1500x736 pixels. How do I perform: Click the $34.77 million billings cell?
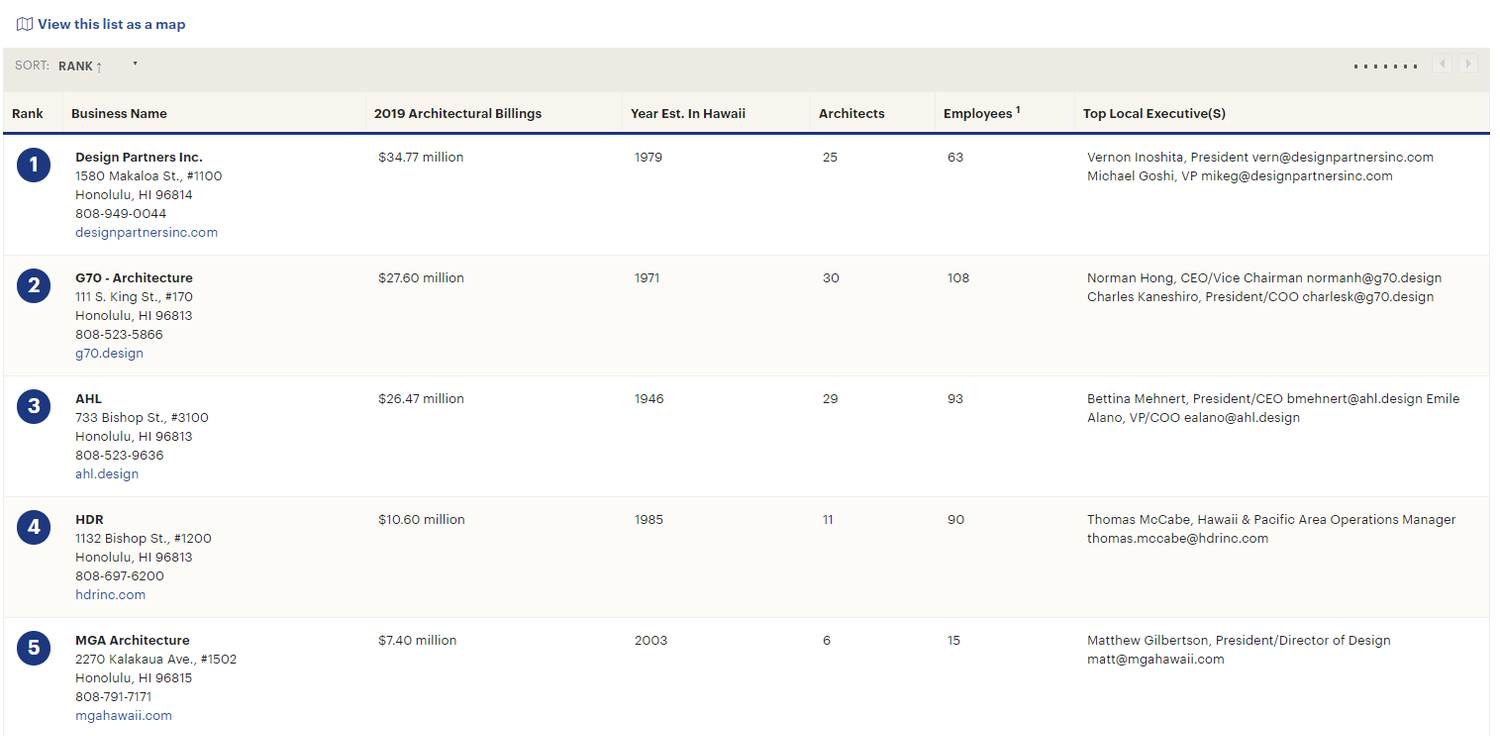(x=421, y=157)
